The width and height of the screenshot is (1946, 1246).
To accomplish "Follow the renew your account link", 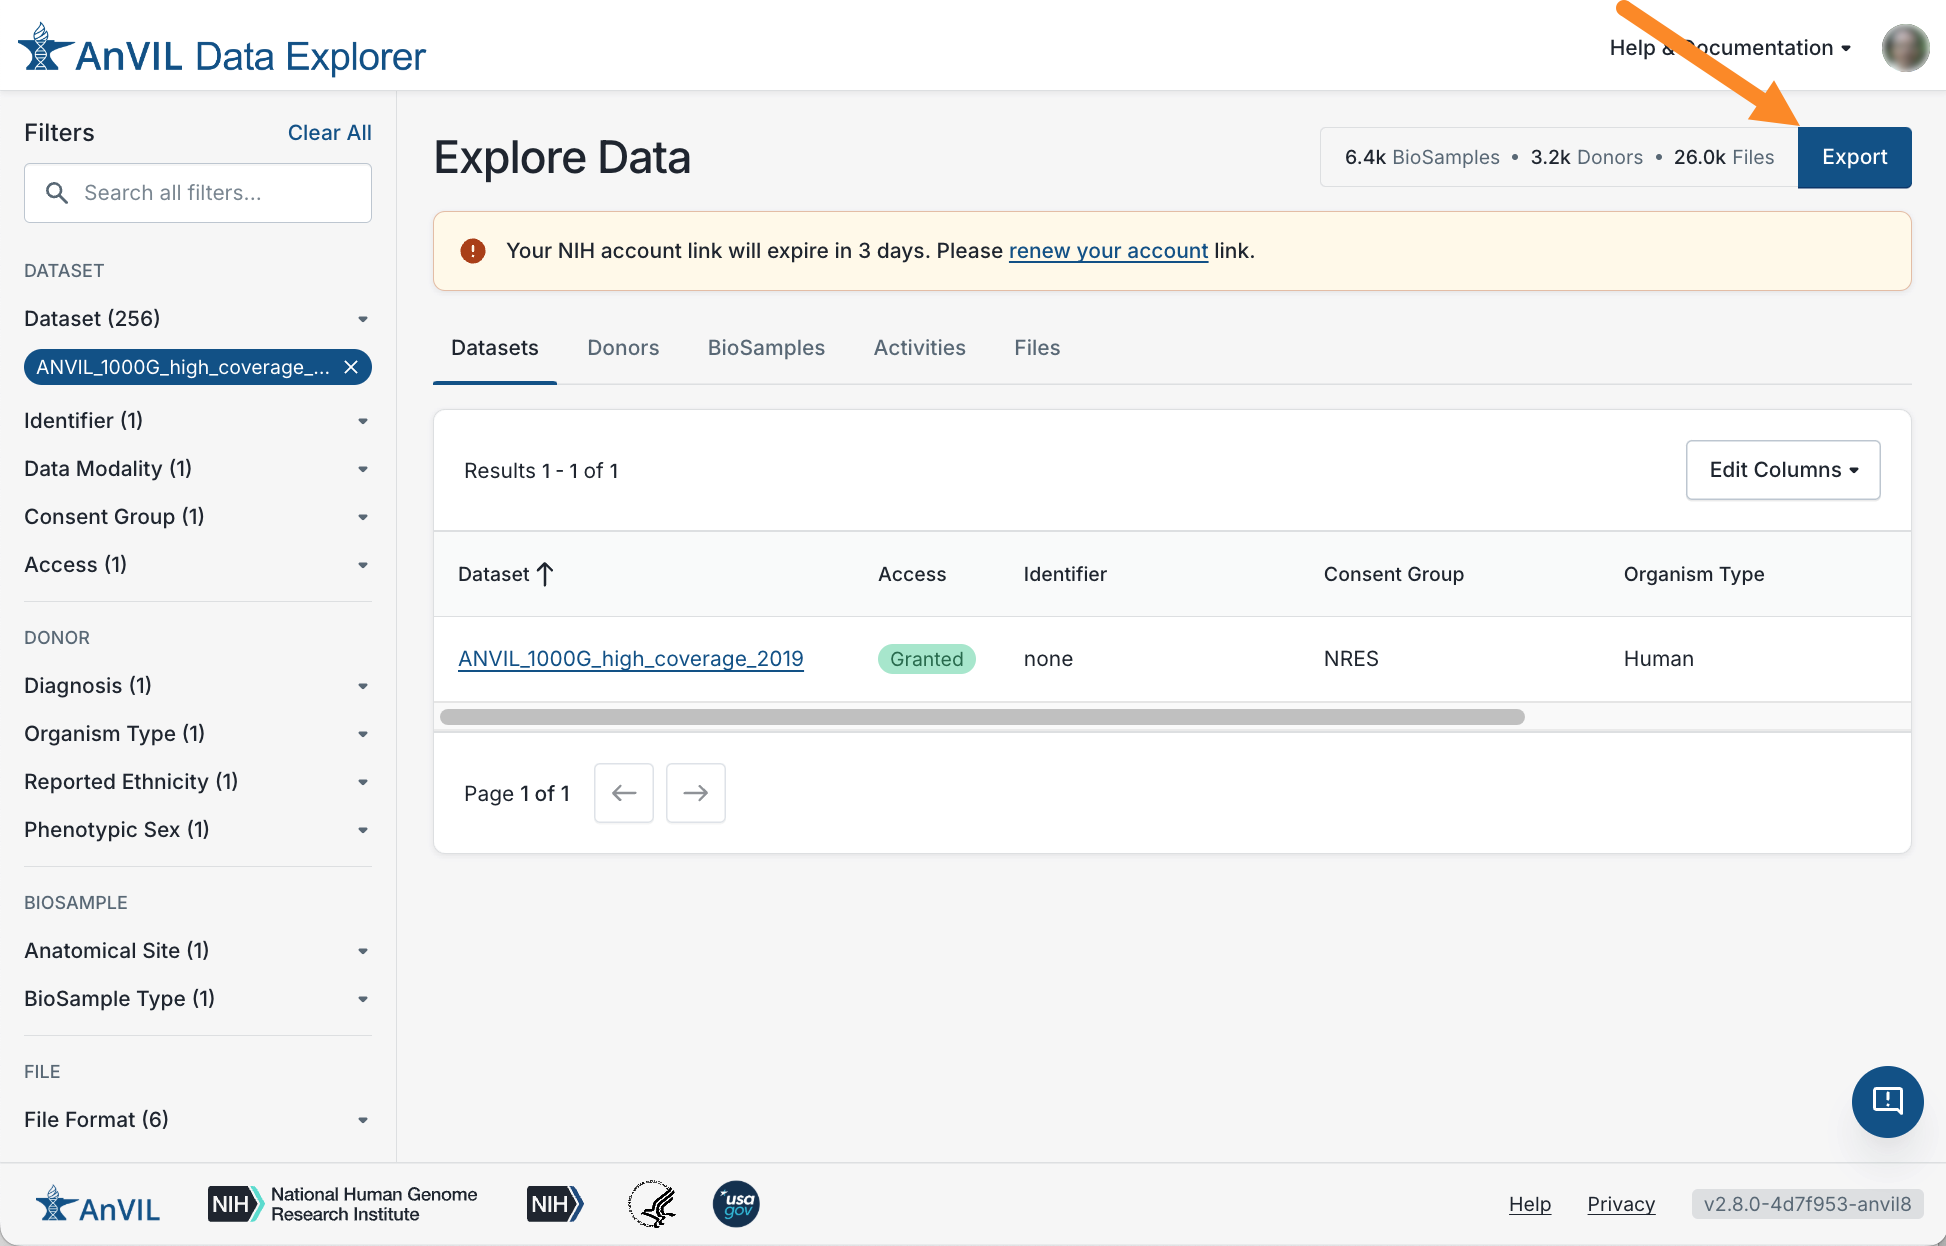I will [1108, 251].
